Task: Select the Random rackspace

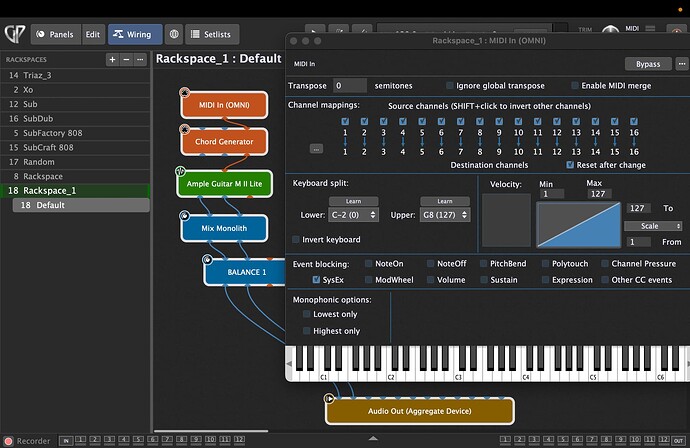Action: point(75,162)
